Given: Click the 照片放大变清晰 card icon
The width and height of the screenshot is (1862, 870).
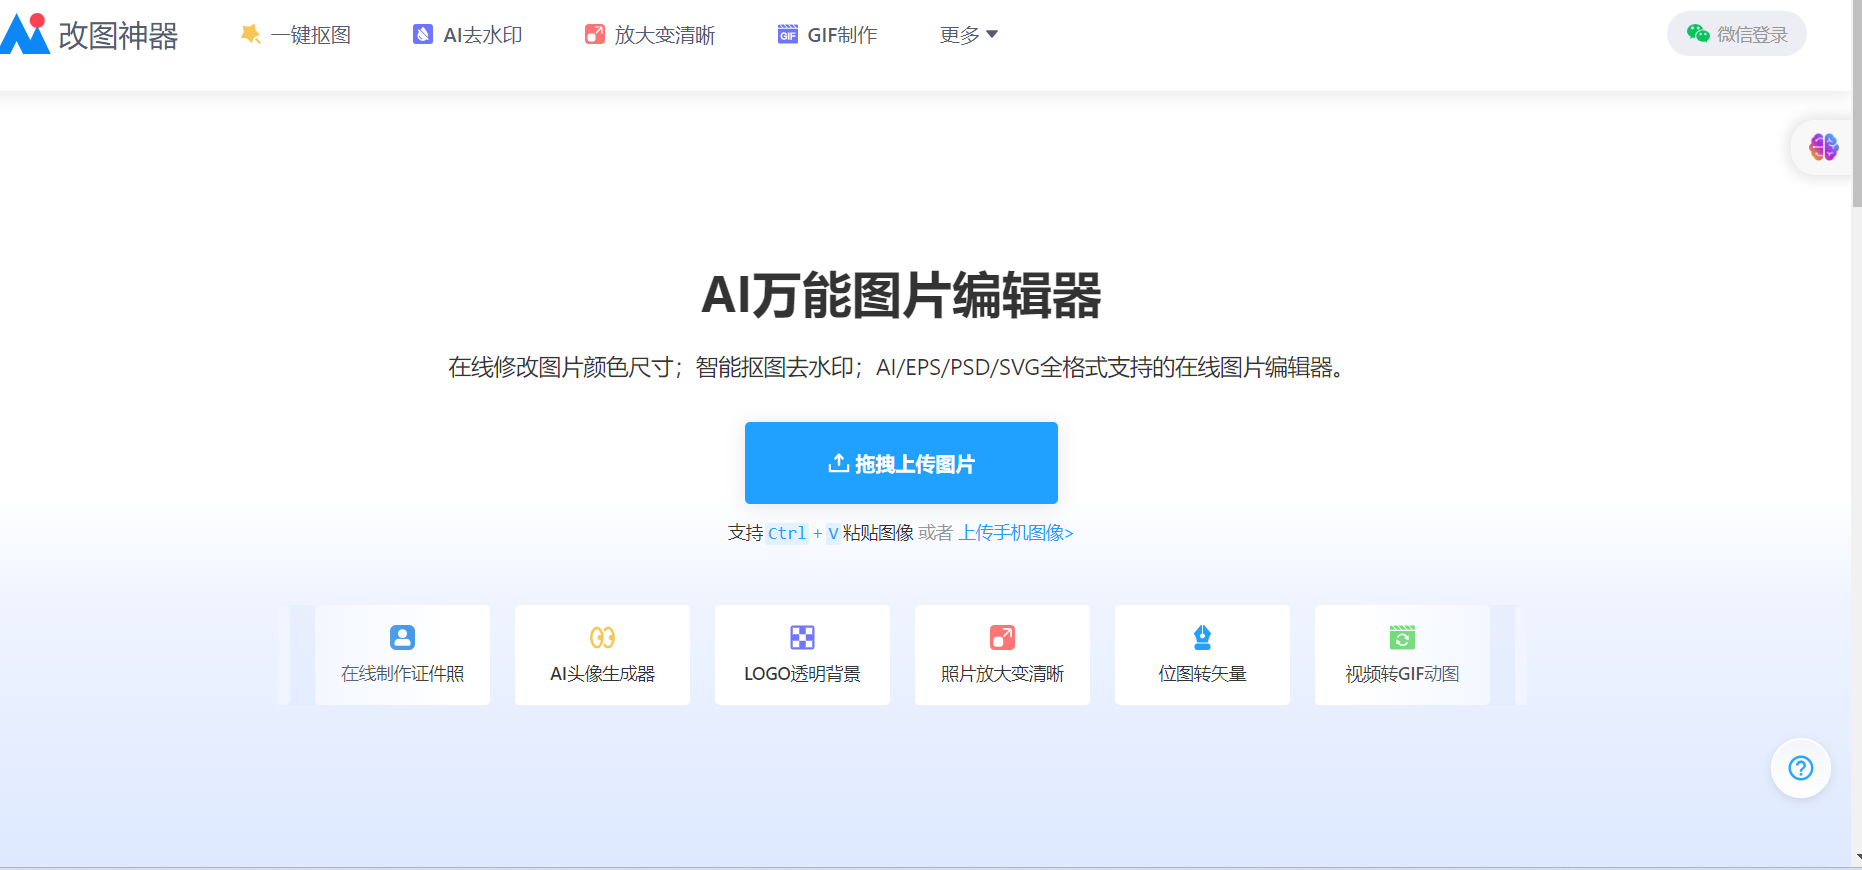Looking at the screenshot, I should coord(1002,637).
